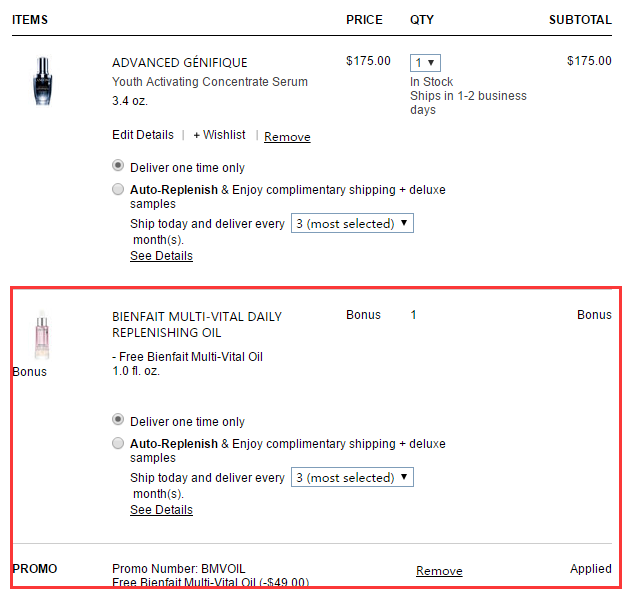Image resolution: width=642 pixels, height=599 pixels.
Task: Open See Details under the Bienfait auto-replenish option
Action: pyautogui.click(x=161, y=510)
